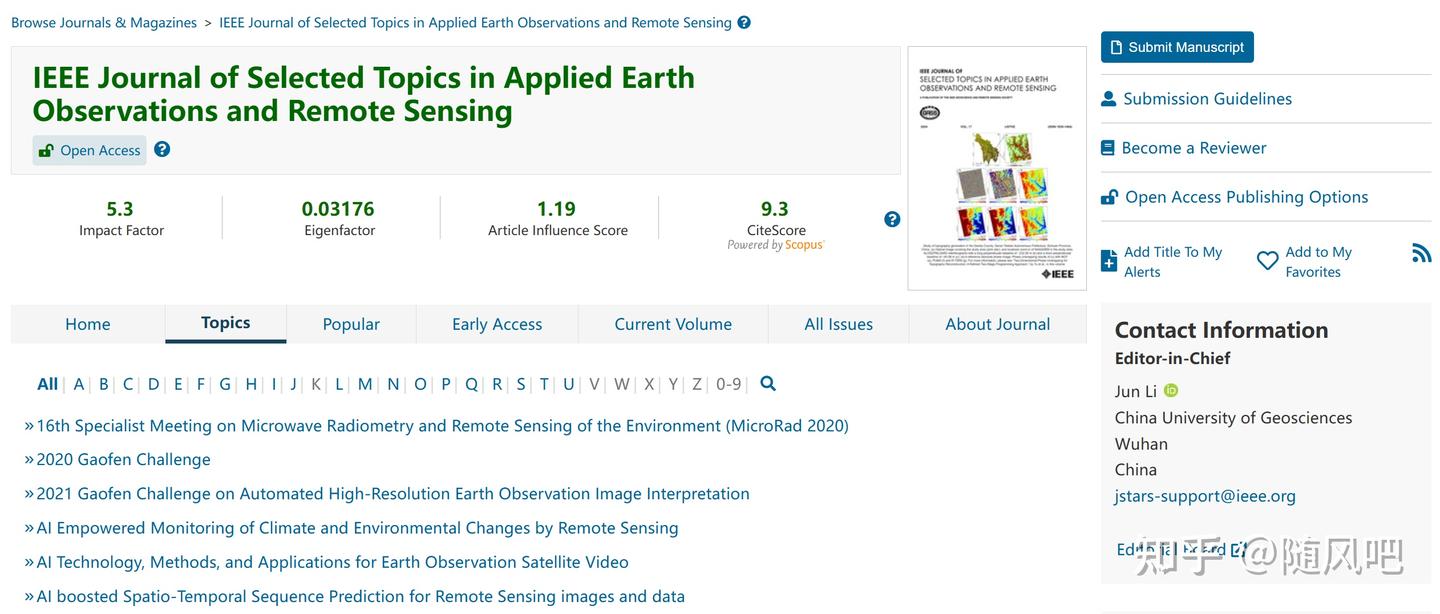Open the Submission Guidelines link
Screen dimensions: 1440x614
point(1207,99)
